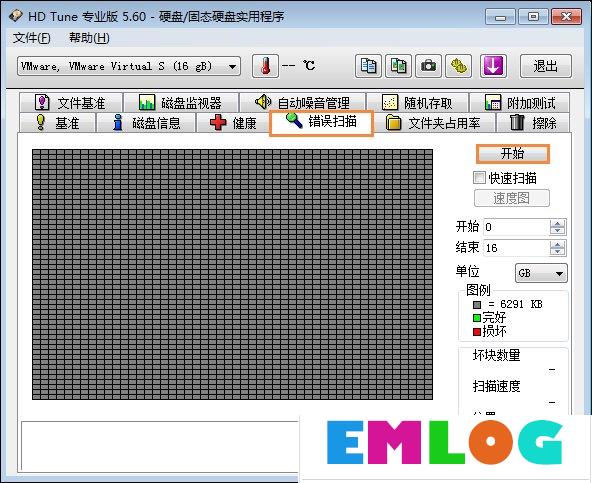Switch to the 文件基准 tab
Viewport: 592px width, 483px height.
(x=71, y=103)
